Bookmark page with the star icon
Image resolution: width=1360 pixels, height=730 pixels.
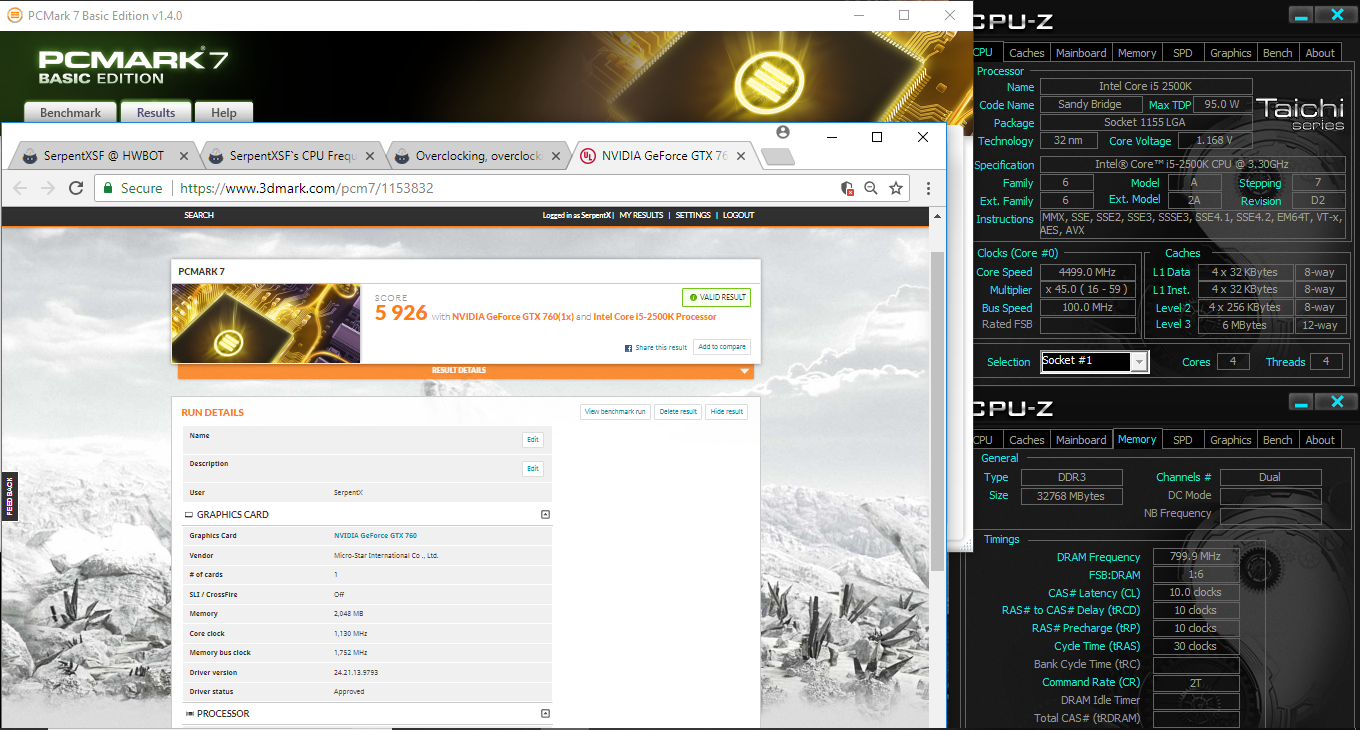(896, 188)
